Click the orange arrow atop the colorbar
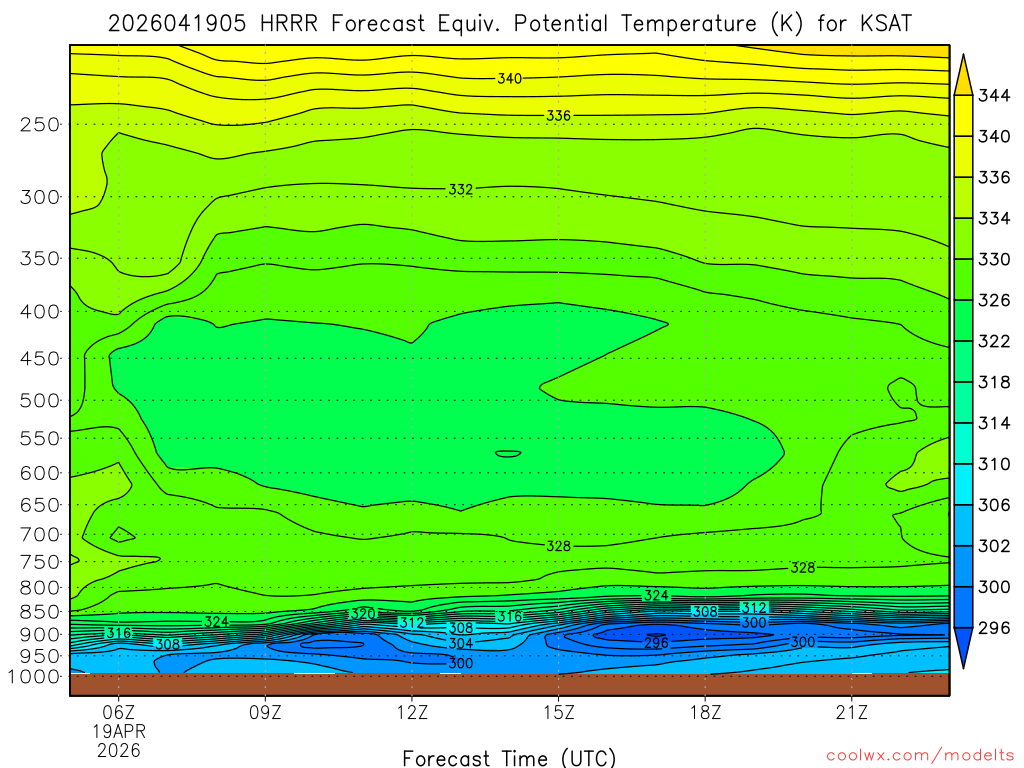Viewport: 1024px width, 768px height. pos(964,76)
